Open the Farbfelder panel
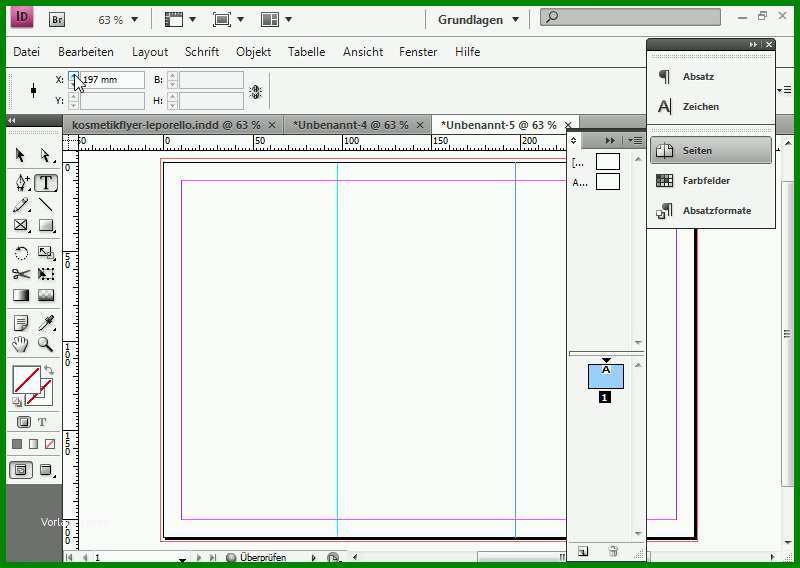The width and height of the screenshot is (800, 568). point(711,180)
